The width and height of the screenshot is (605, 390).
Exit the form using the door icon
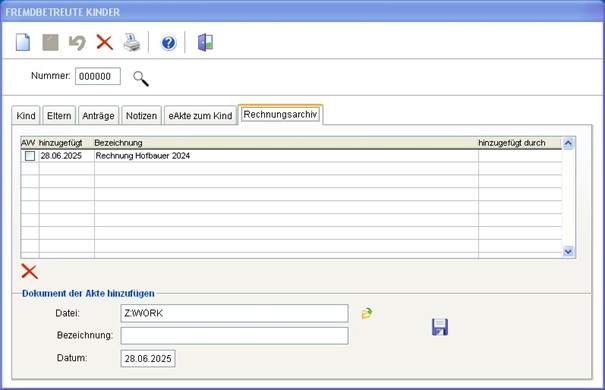coord(205,42)
